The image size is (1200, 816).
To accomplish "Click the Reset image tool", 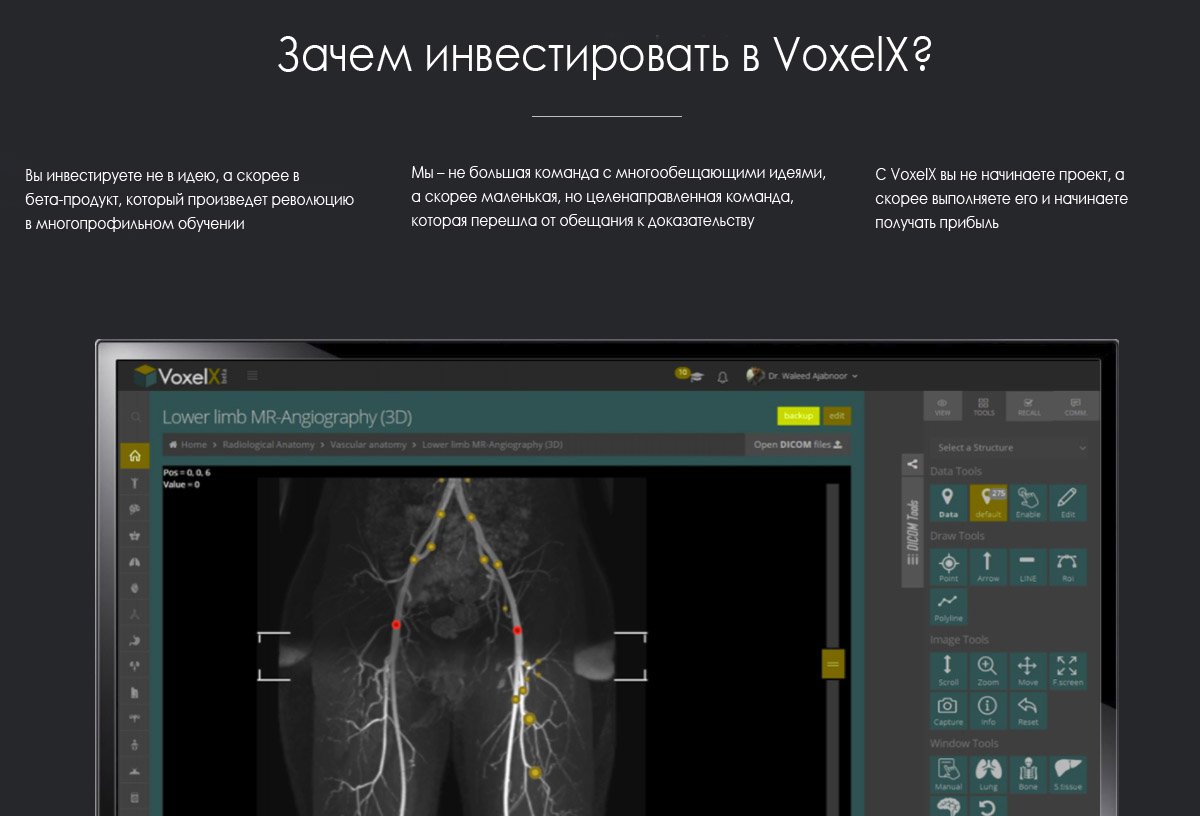I will [x=1028, y=710].
